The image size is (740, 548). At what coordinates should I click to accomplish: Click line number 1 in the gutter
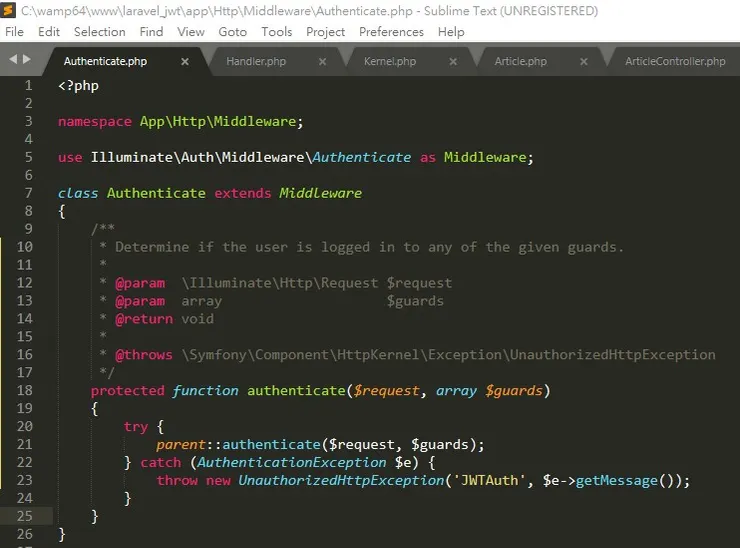pos(28,85)
